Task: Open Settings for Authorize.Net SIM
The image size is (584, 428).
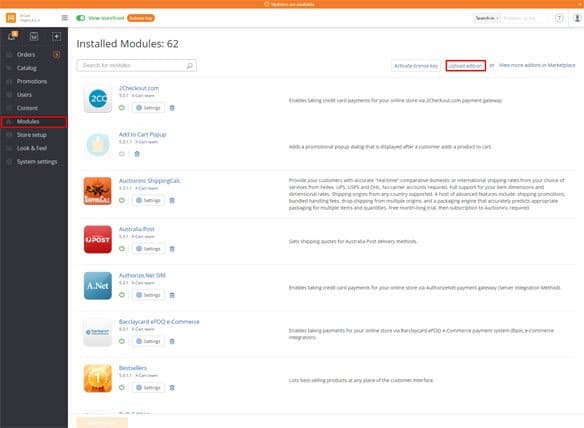Action: point(148,295)
